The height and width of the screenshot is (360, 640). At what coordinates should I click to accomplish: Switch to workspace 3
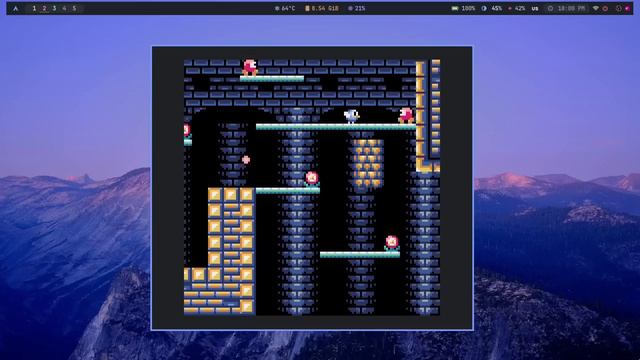click(54, 8)
